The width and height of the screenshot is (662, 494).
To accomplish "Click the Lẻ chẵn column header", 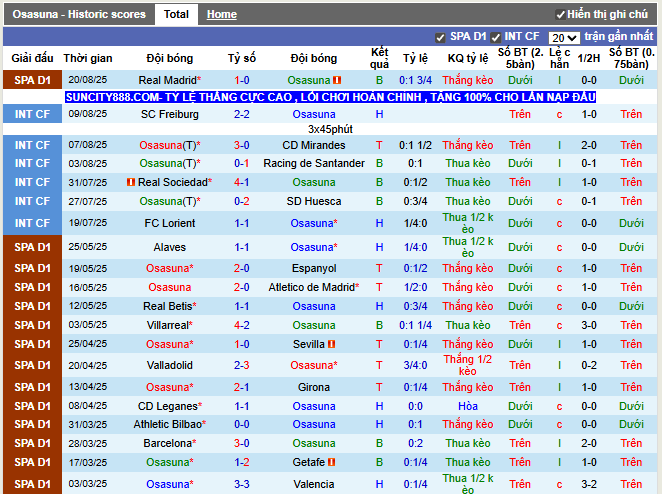I will pyautogui.click(x=559, y=58).
